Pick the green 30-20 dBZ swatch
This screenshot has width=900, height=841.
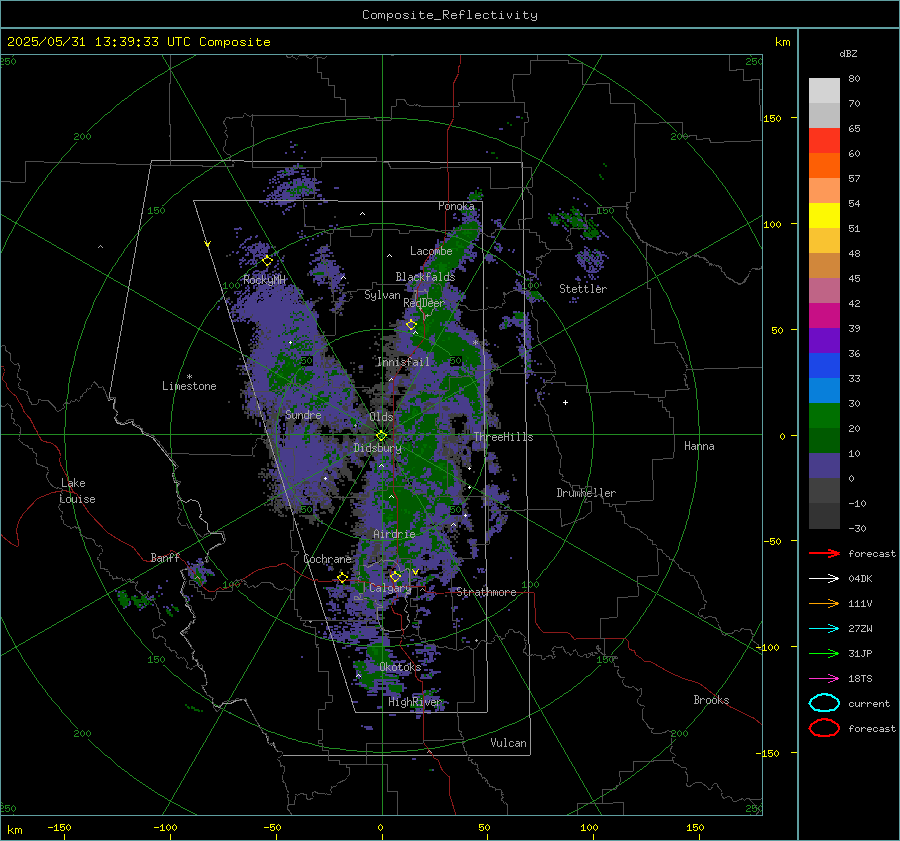pyautogui.click(x=824, y=416)
